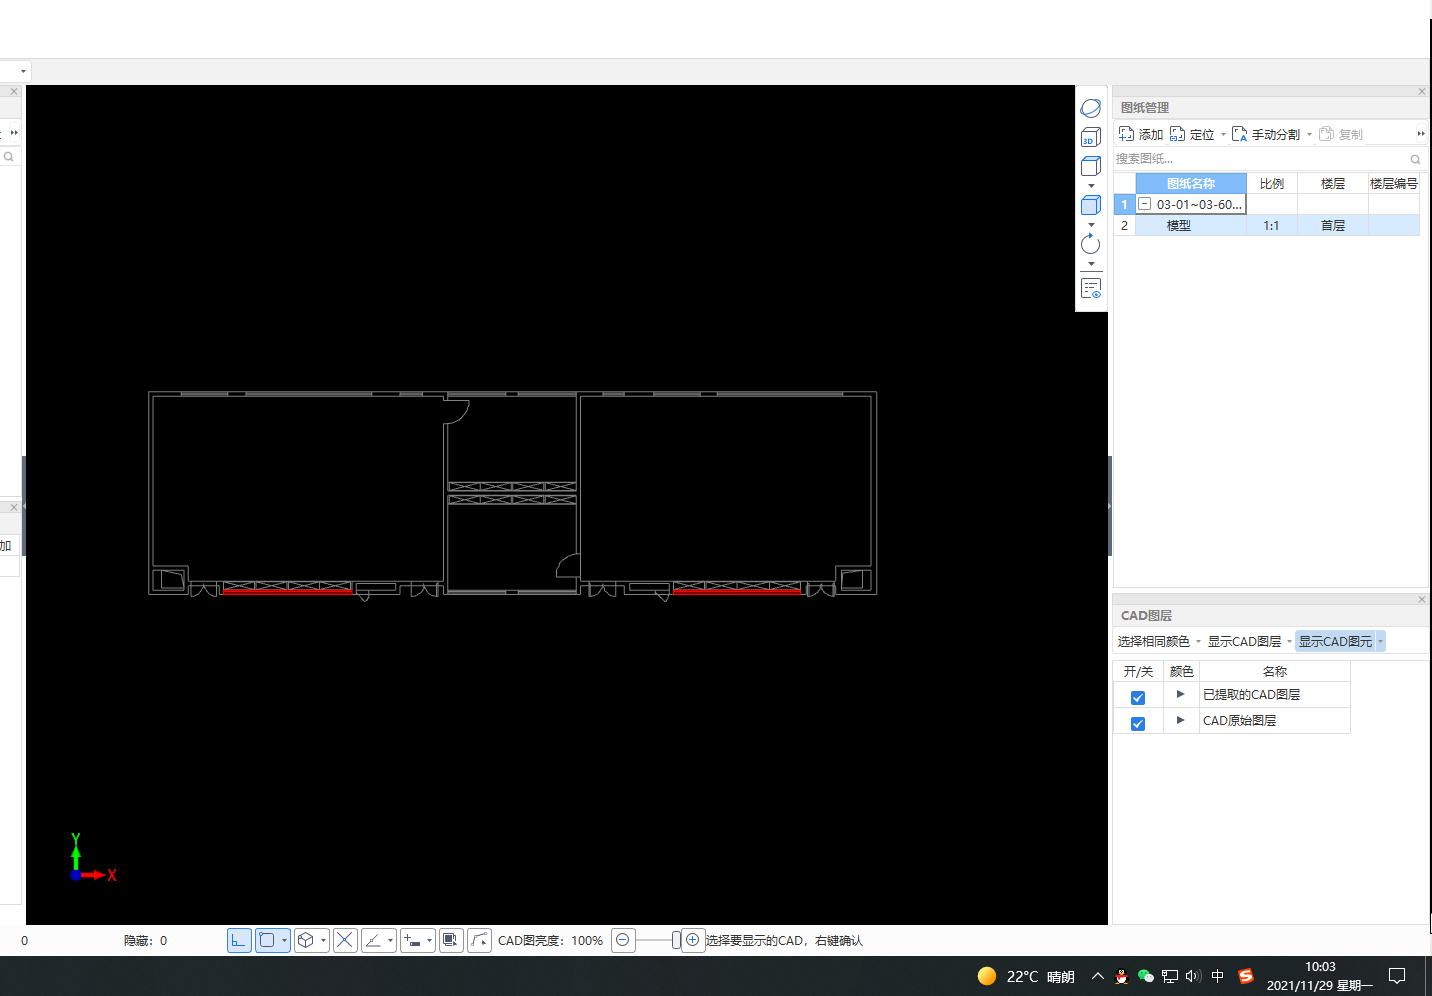Open QQ penguin tray icon

coord(1121,976)
